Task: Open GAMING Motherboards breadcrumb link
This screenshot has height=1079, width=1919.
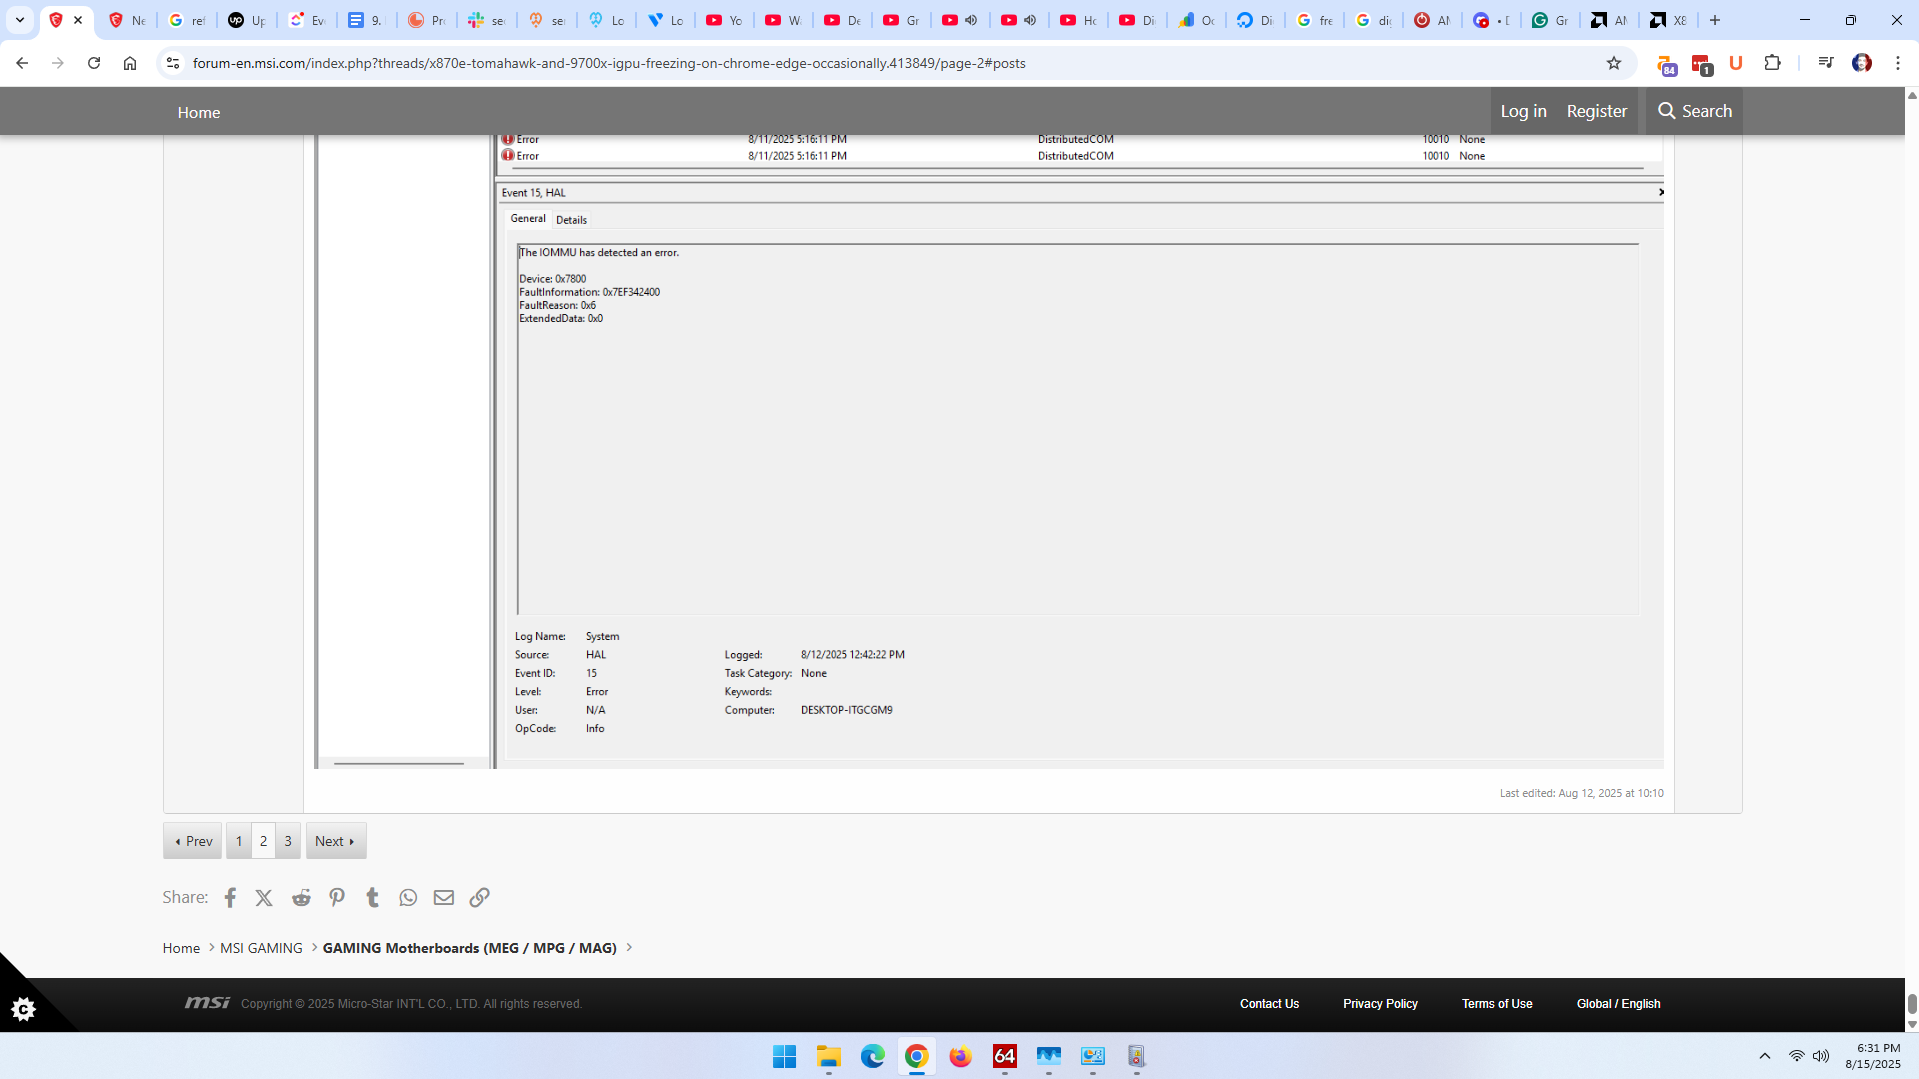Action: pos(469,948)
